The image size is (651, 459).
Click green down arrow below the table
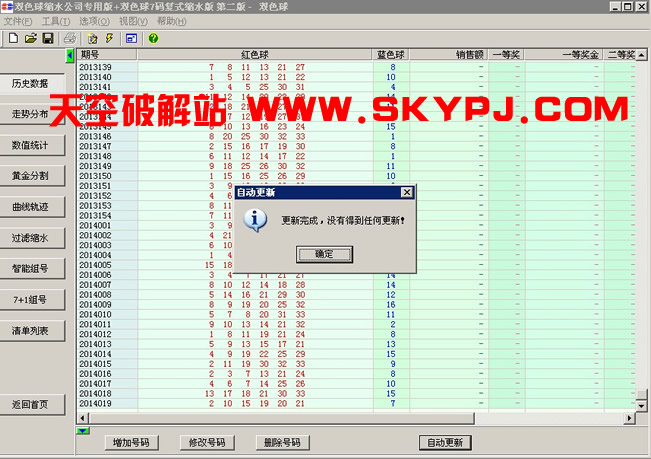pos(84,430)
